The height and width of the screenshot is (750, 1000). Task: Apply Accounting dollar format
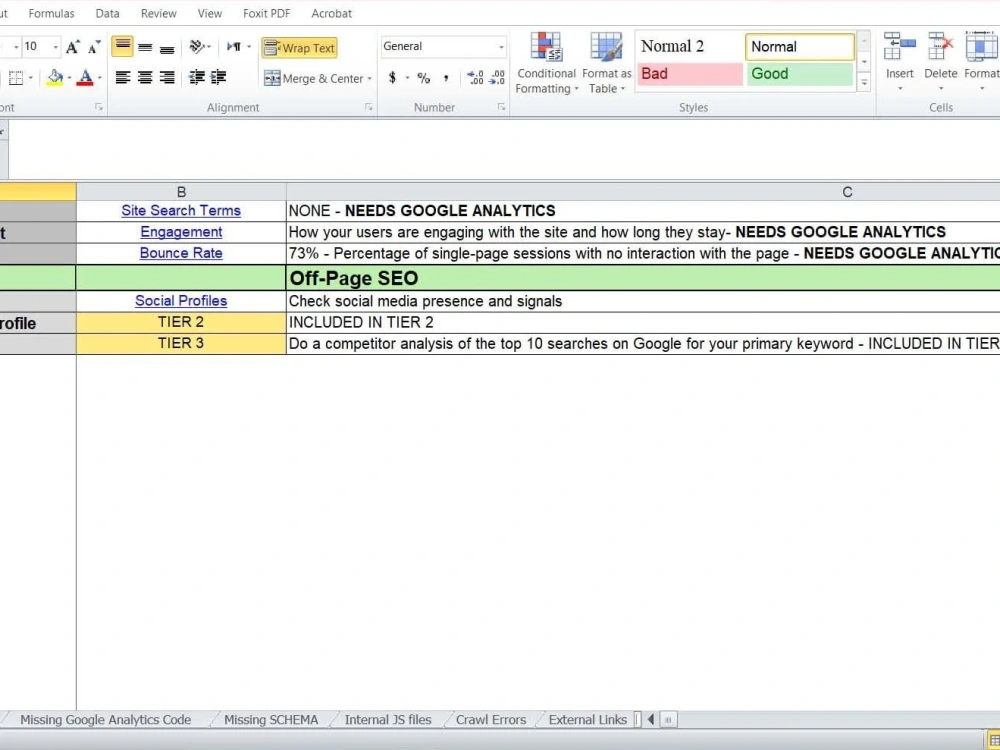[392, 78]
